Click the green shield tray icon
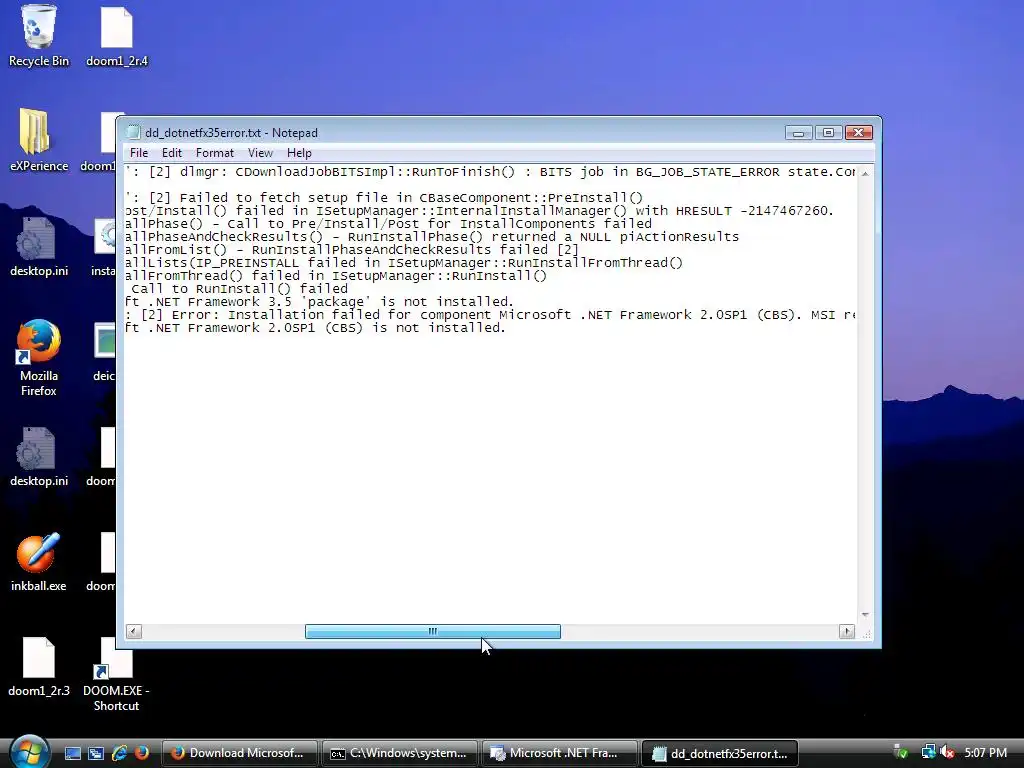This screenshot has height=768, width=1024. click(x=901, y=752)
